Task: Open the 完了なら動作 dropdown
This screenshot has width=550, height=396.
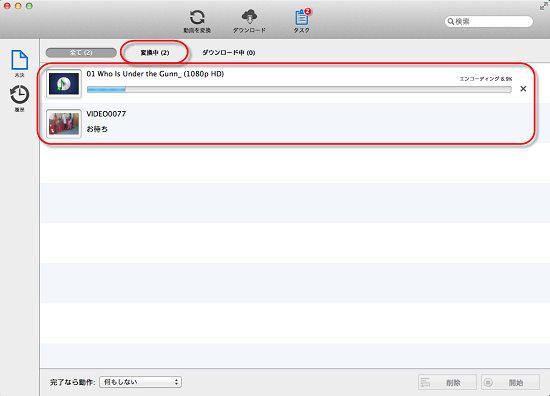Action: coord(140,382)
